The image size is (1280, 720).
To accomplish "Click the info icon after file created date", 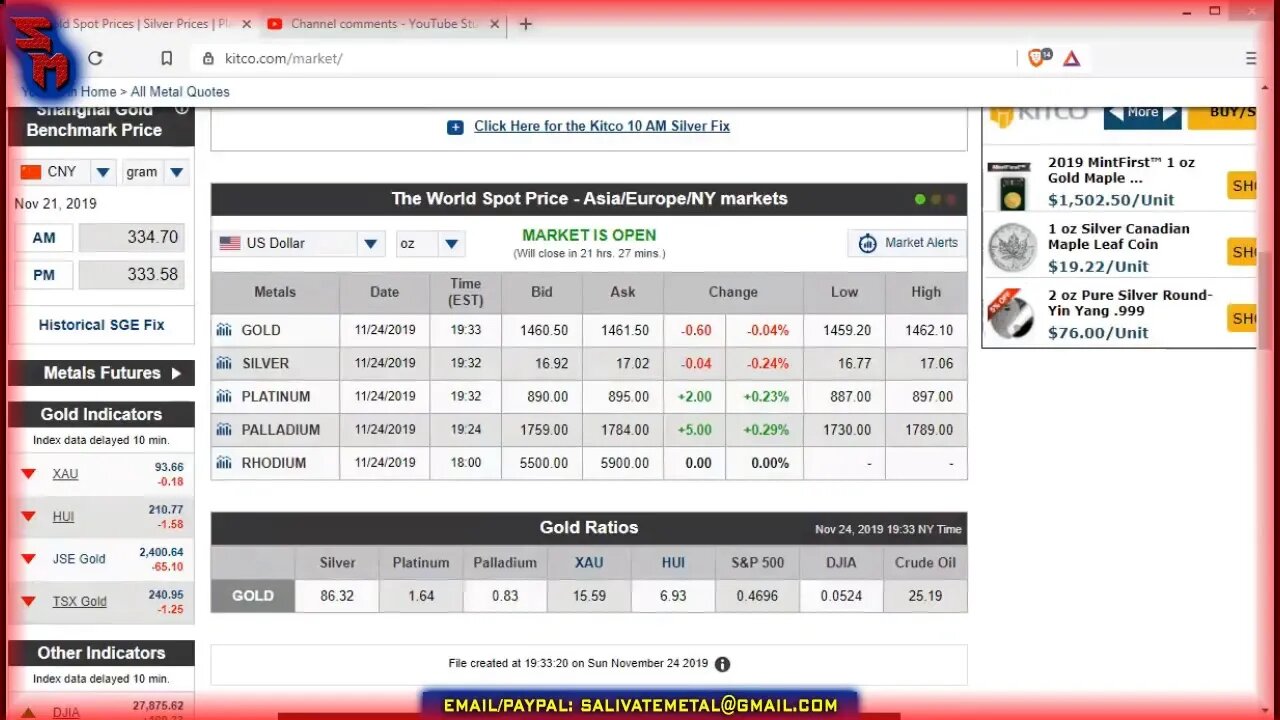I will click(x=723, y=664).
